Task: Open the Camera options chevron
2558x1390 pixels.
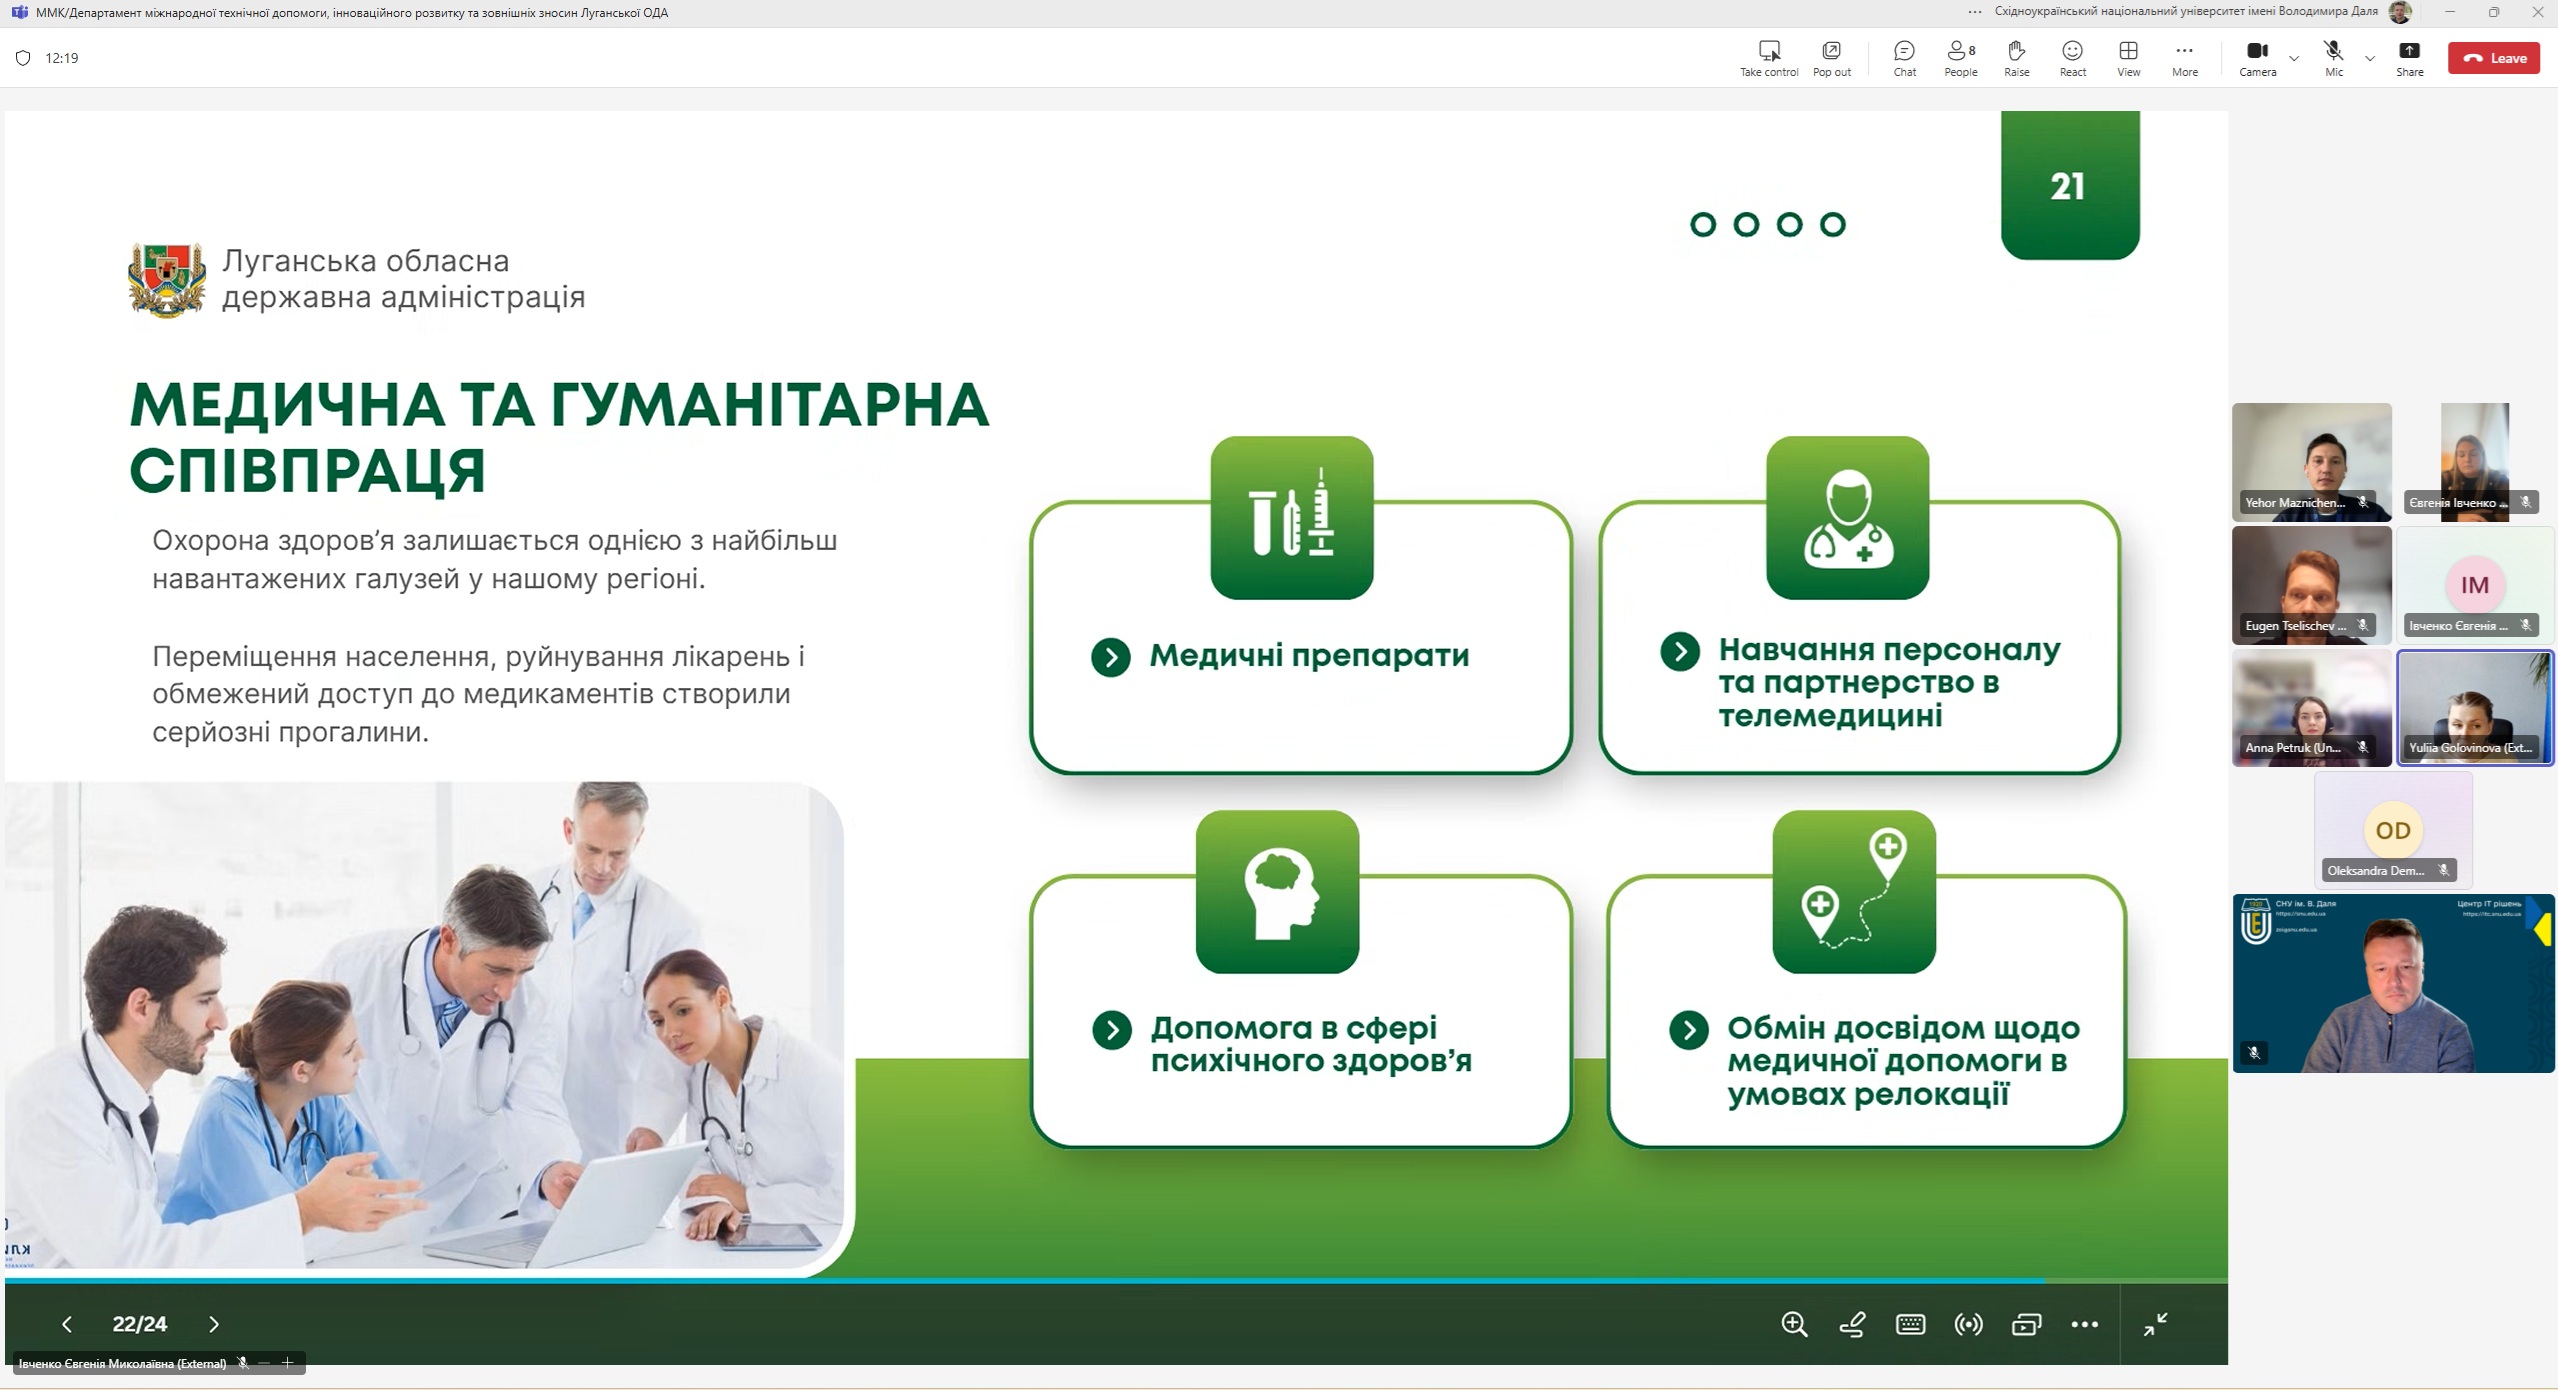Action: pyautogui.click(x=2292, y=58)
